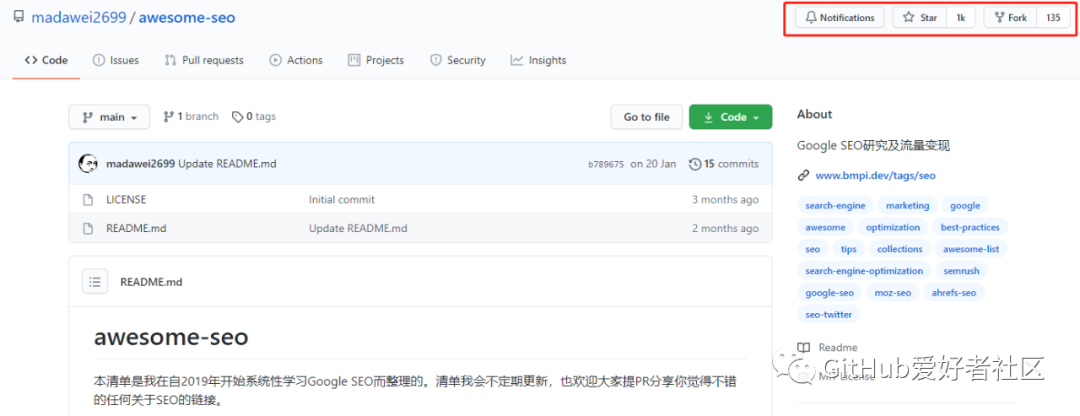Select the google topic tag
The image size is (1080, 416).
[x=965, y=205]
